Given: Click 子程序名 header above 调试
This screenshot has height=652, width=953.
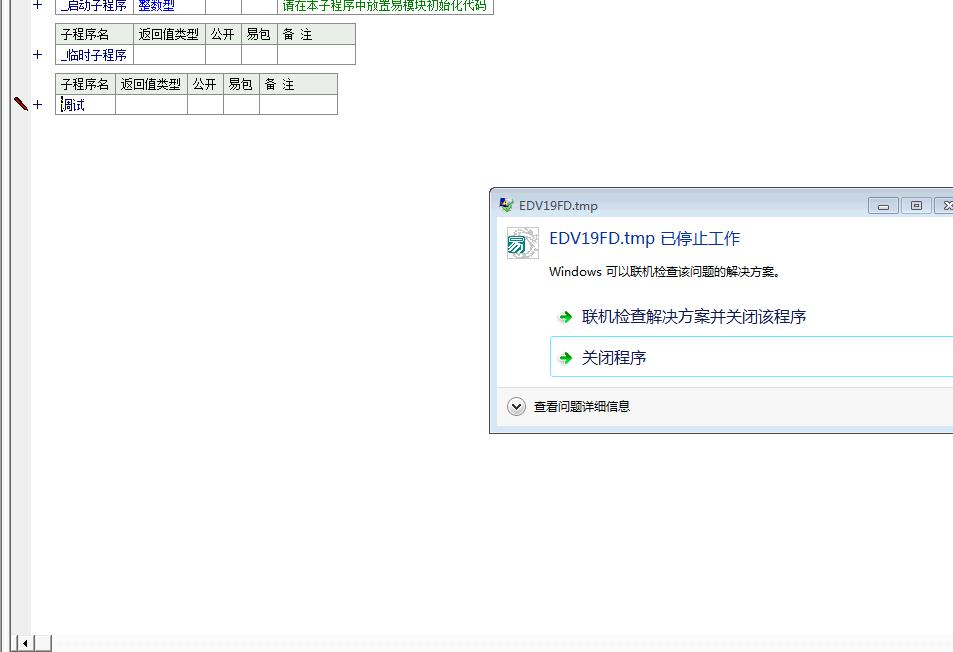Looking at the screenshot, I should point(85,84).
